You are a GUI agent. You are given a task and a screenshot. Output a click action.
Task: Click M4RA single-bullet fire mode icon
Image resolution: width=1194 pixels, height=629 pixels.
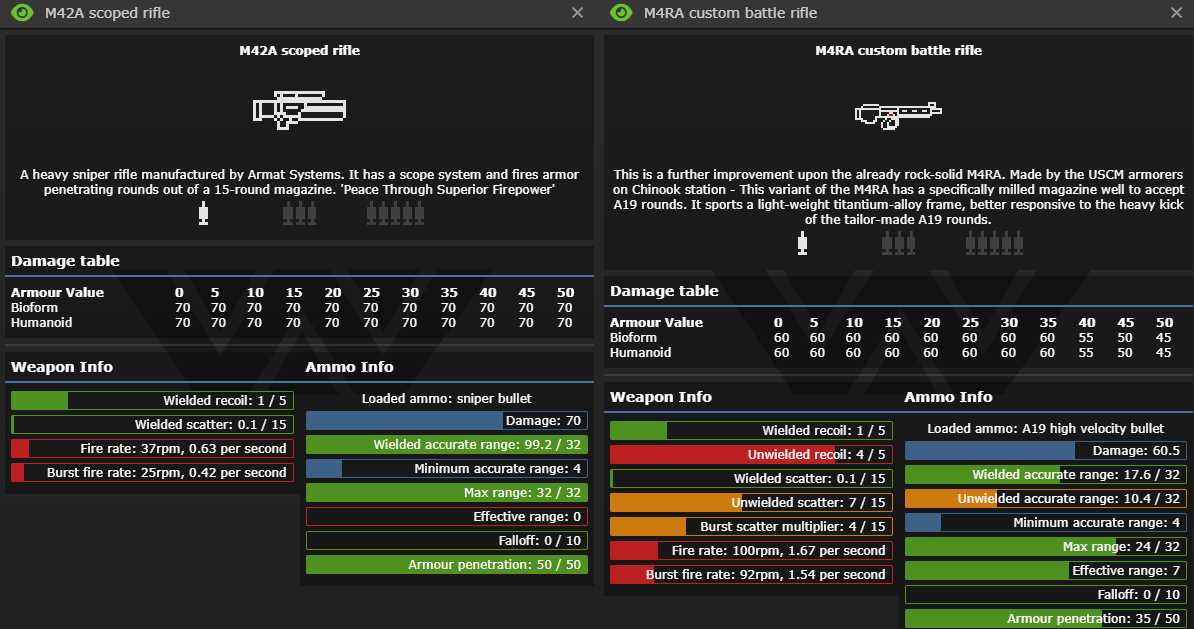click(x=802, y=243)
